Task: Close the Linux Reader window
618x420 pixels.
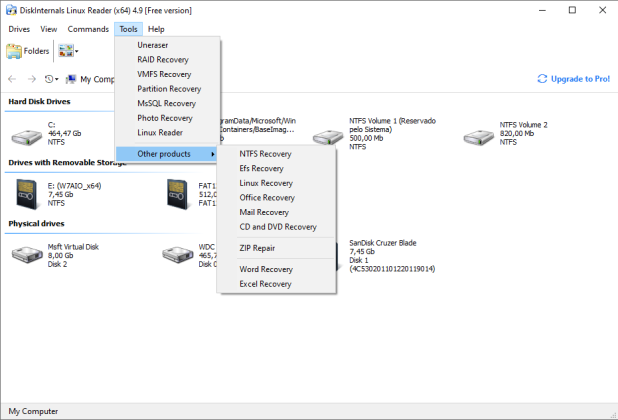Action: 603,10
